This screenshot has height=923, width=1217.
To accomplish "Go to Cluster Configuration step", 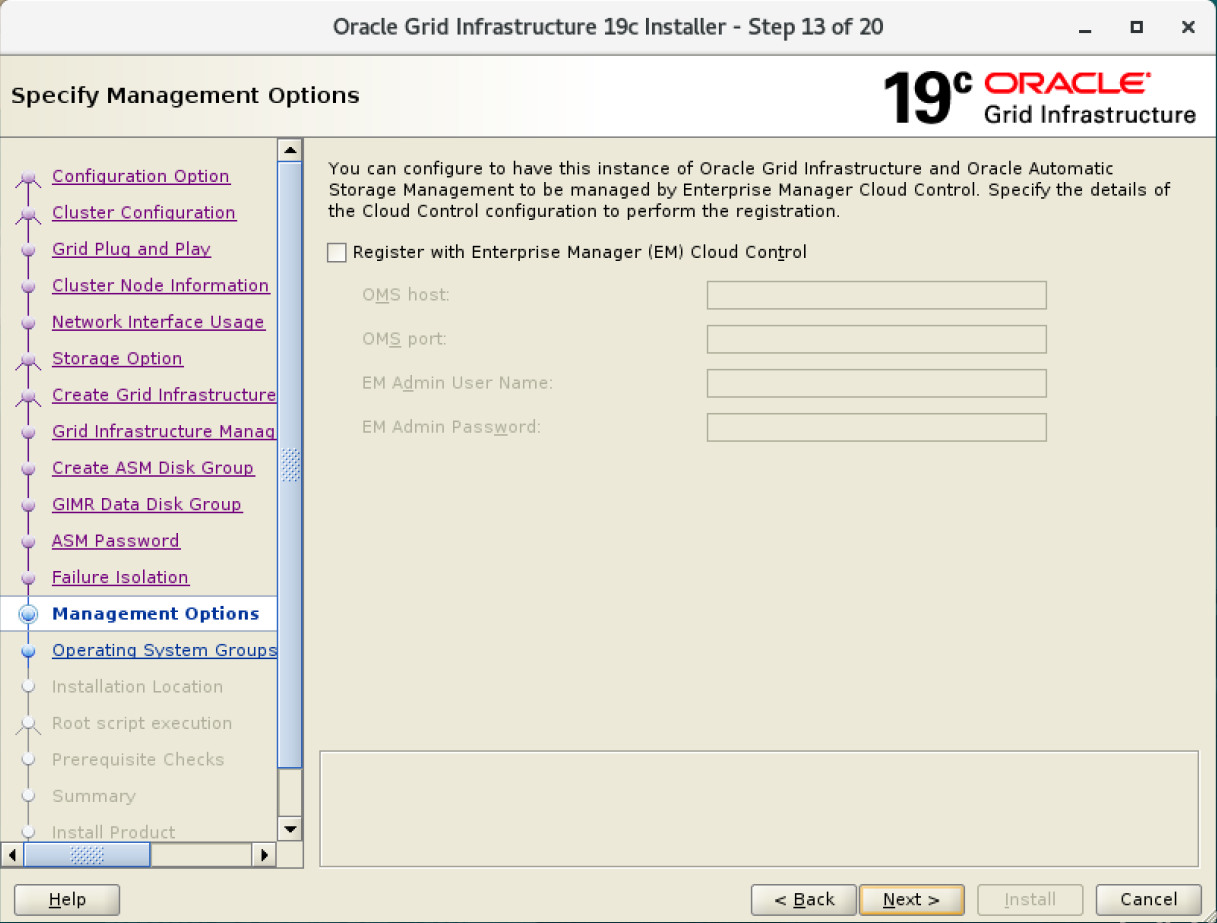I will (x=144, y=212).
